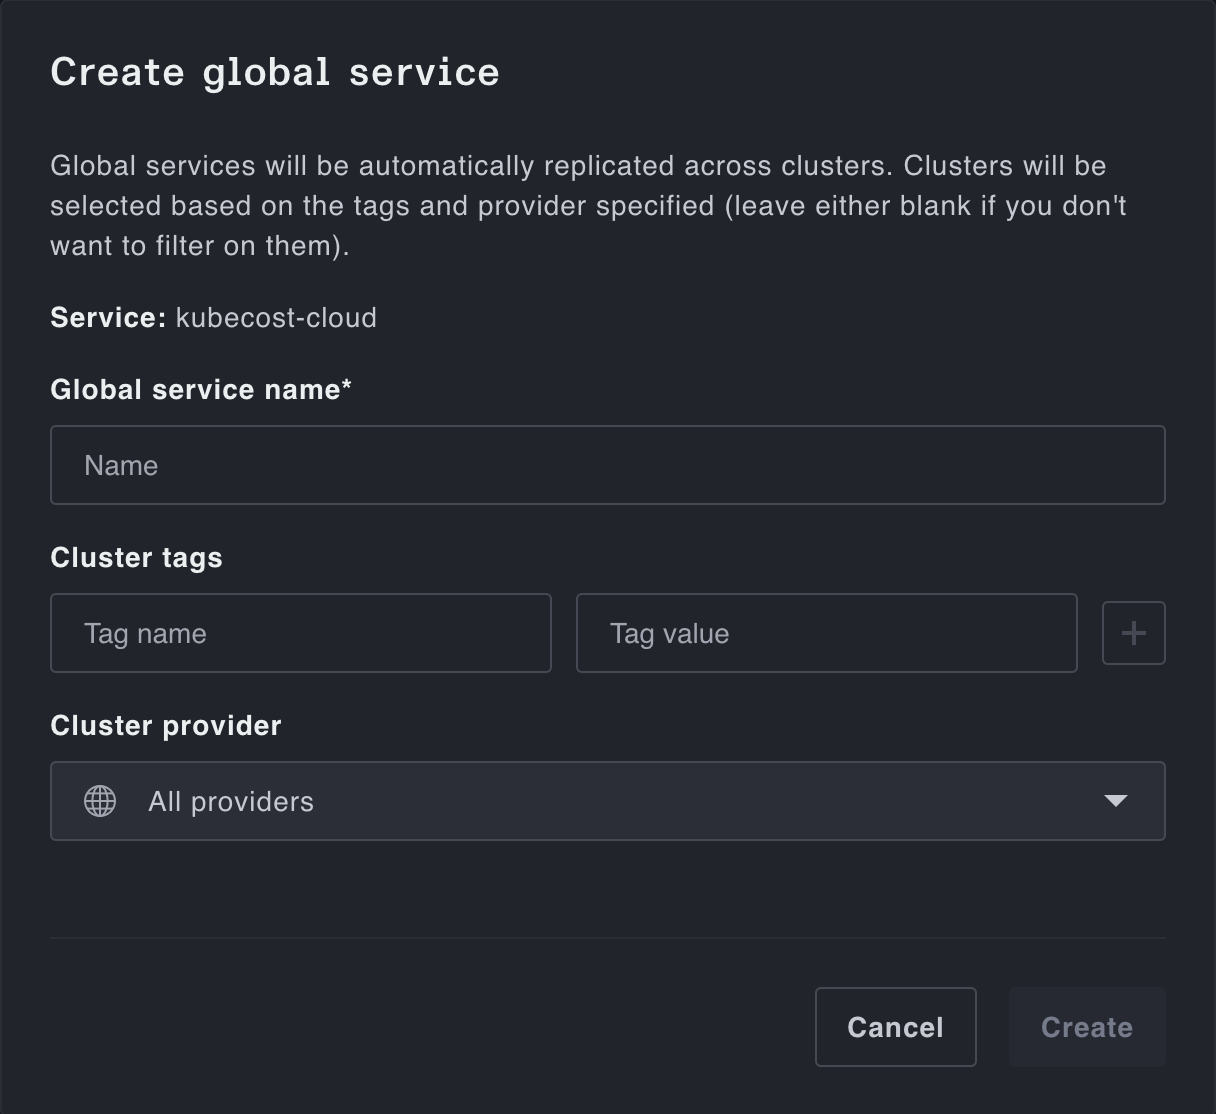Focus the Global service name input
Screen dimensions: 1216x1114
click(x=607, y=465)
